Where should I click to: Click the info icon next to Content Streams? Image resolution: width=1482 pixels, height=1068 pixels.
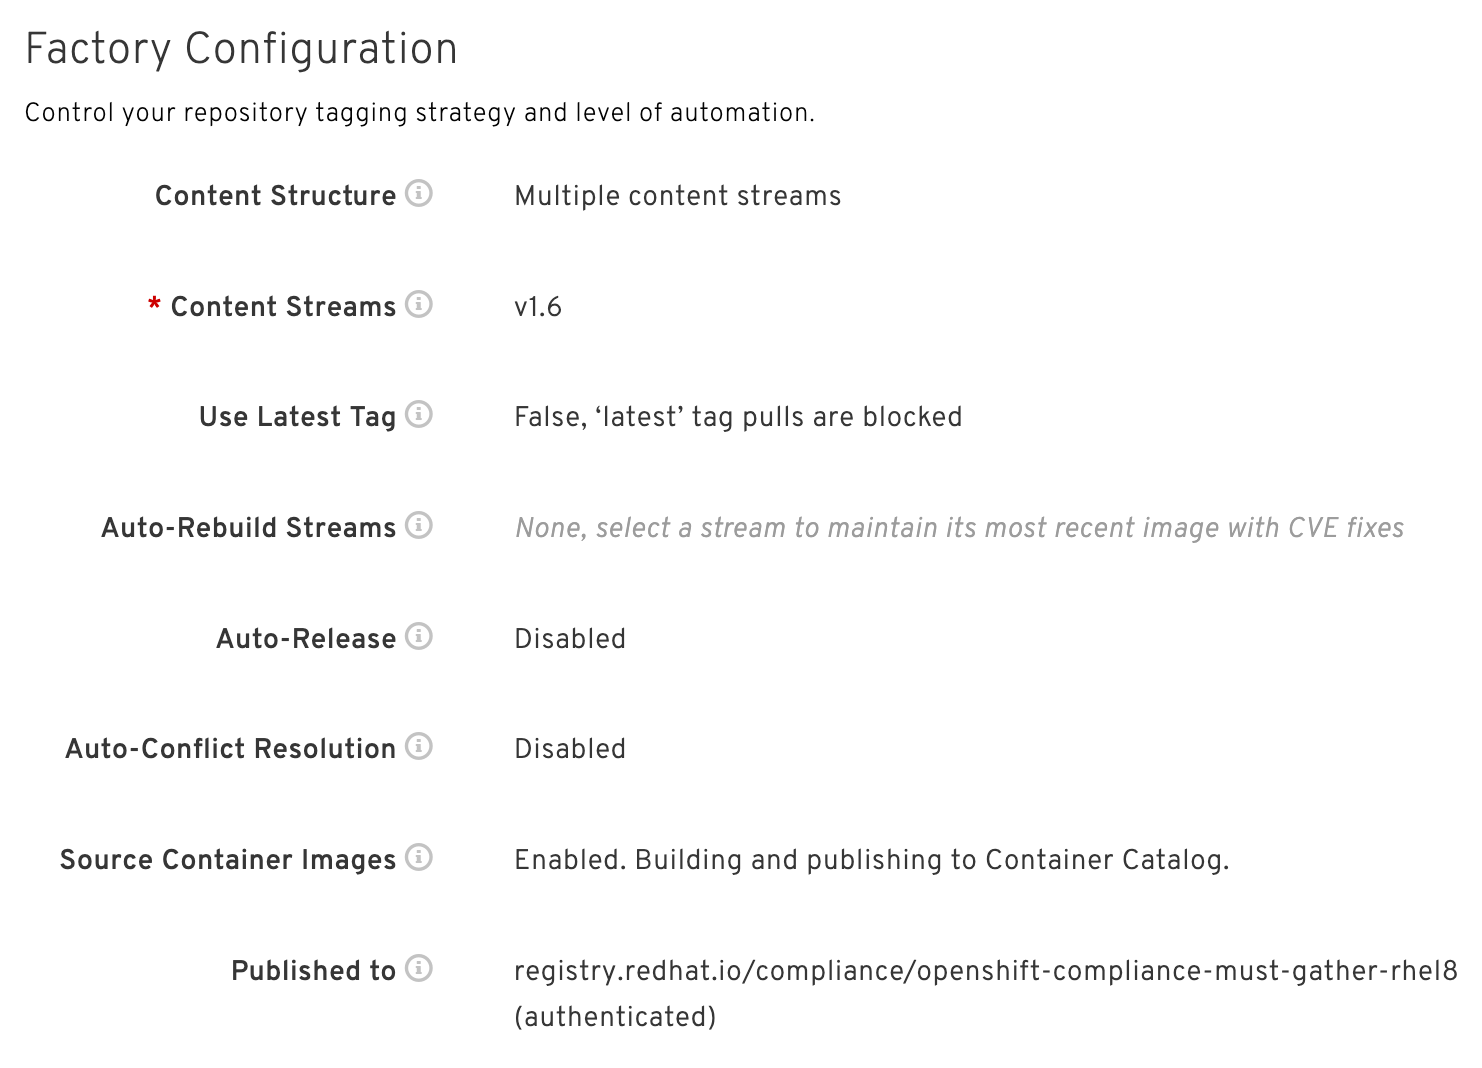click(x=419, y=304)
